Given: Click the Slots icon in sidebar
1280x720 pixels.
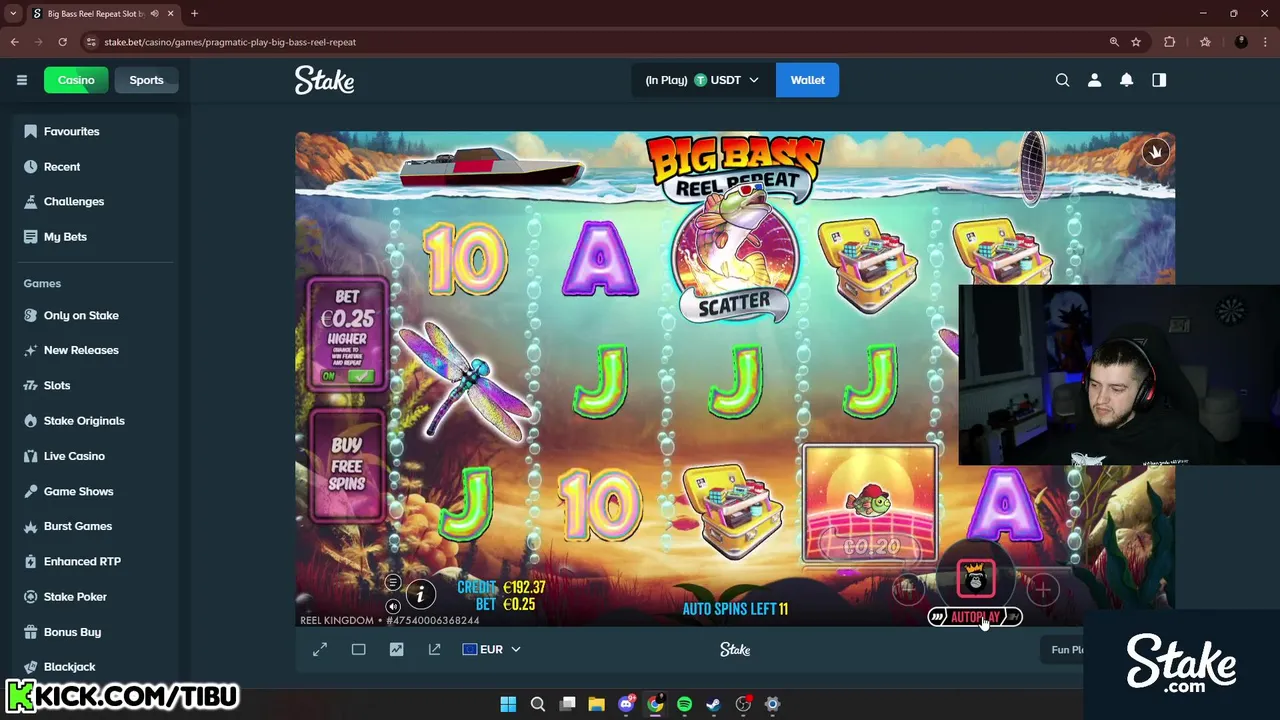Looking at the screenshot, I should 30,385.
